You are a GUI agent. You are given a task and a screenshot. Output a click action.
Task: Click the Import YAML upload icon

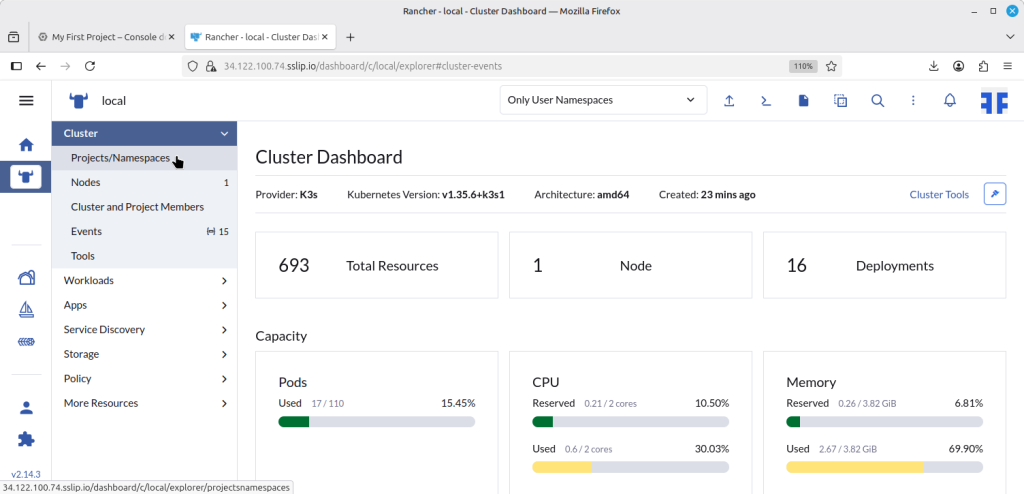pyautogui.click(x=729, y=101)
